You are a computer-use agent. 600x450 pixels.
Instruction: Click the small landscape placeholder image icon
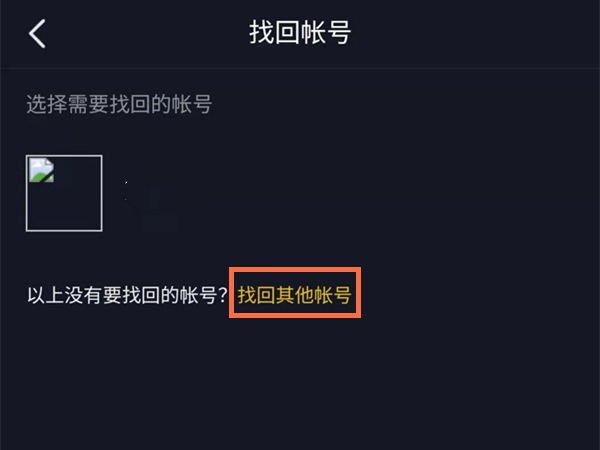[42, 170]
